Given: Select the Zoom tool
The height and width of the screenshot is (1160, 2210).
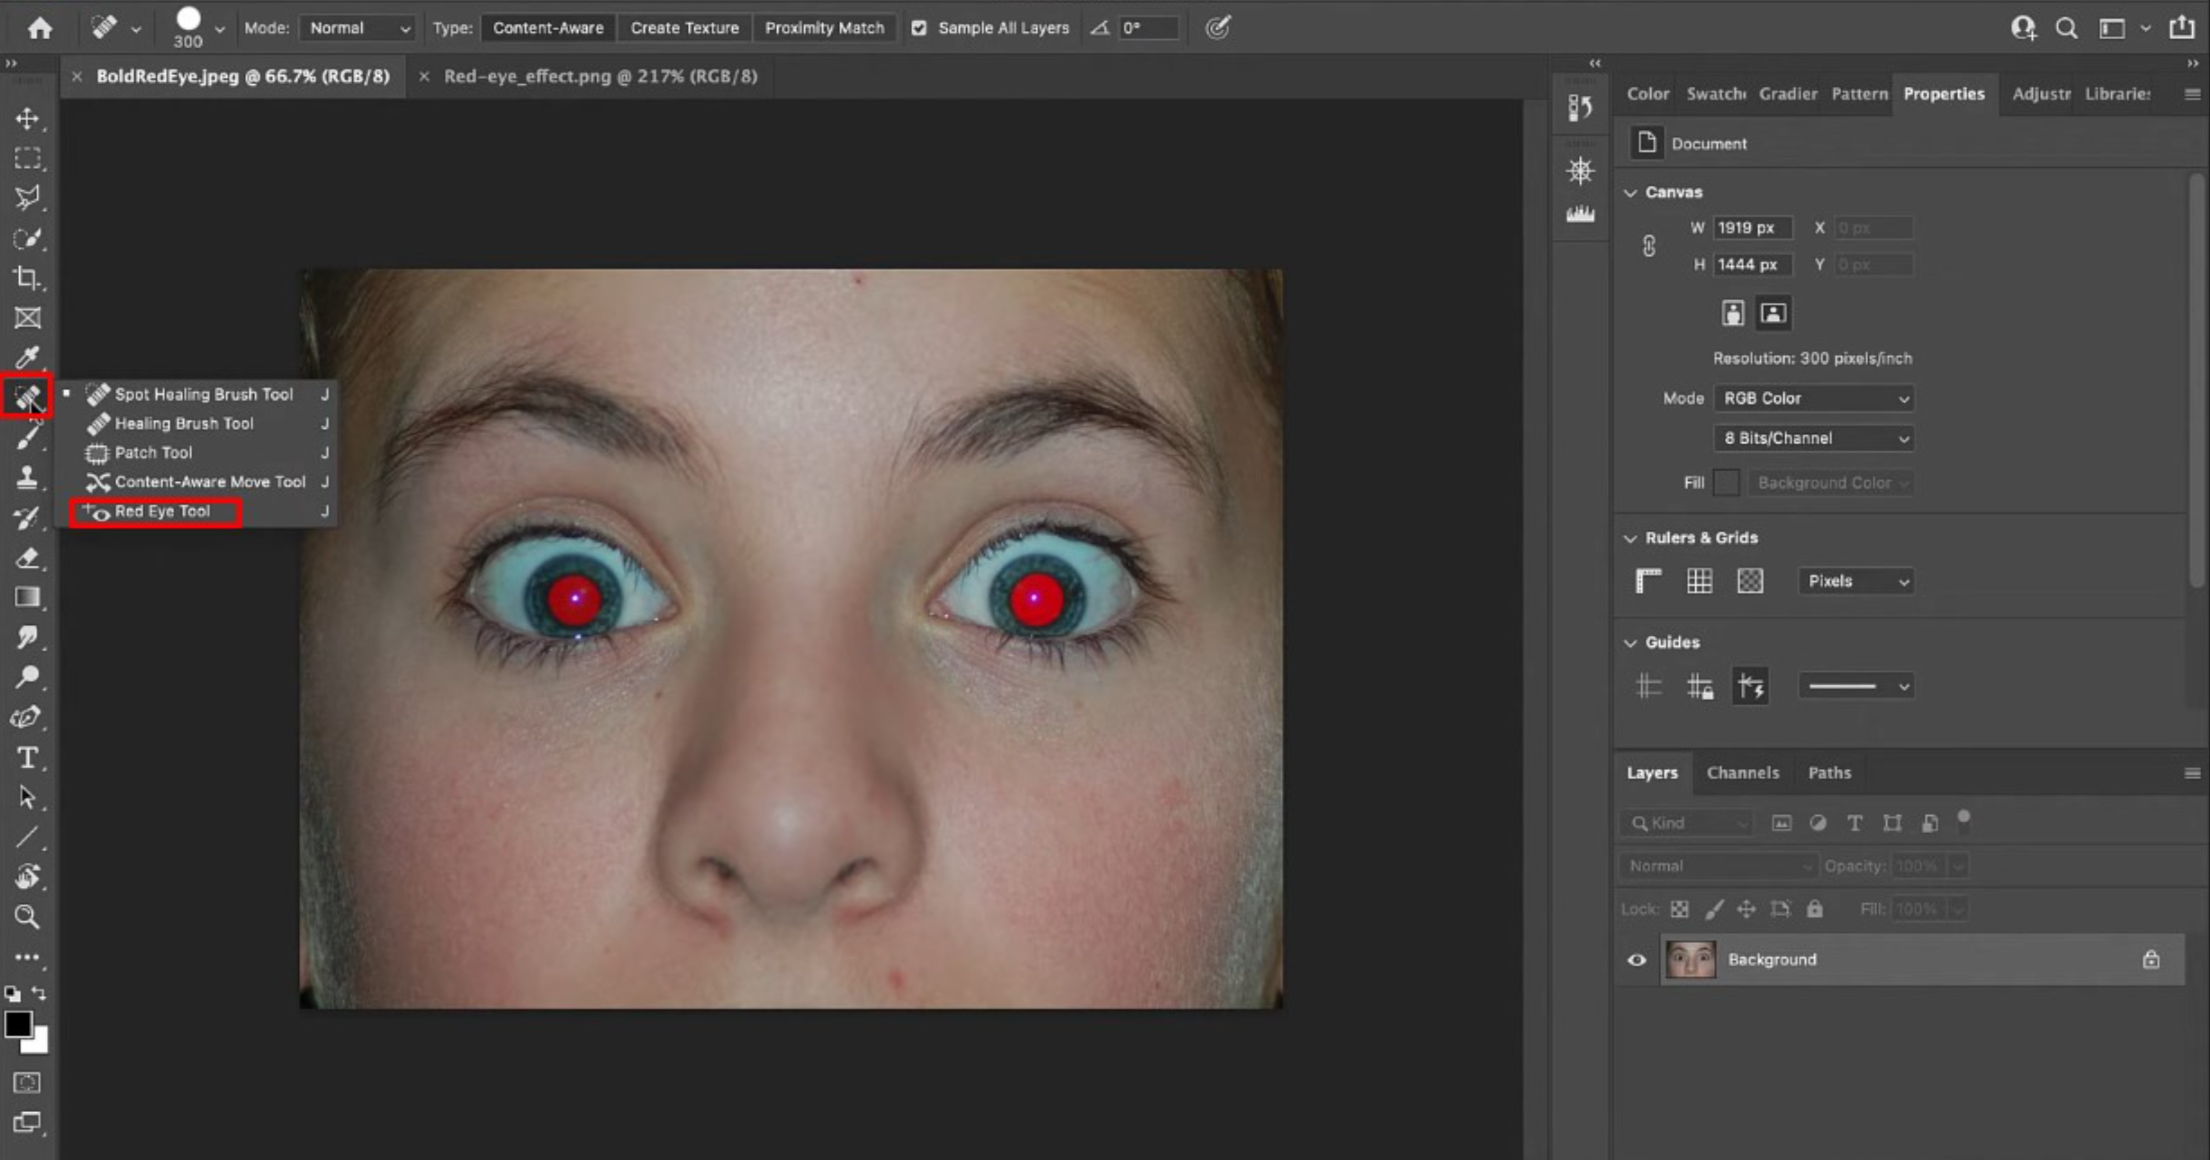Looking at the screenshot, I should [x=28, y=917].
